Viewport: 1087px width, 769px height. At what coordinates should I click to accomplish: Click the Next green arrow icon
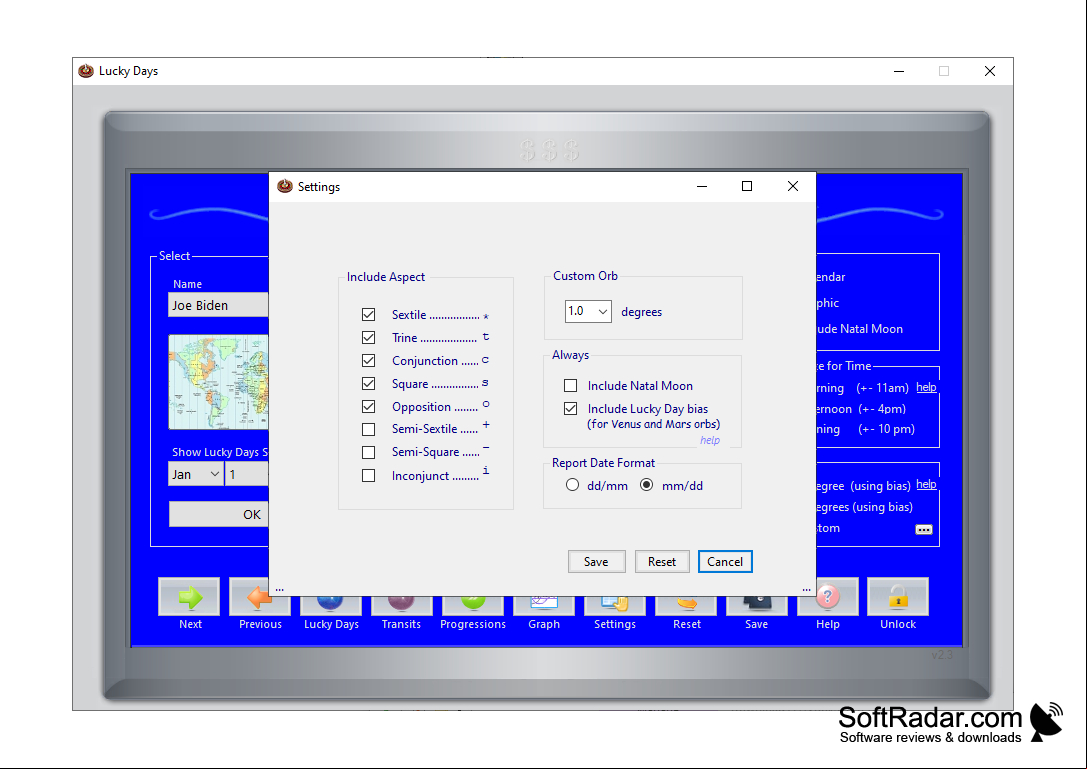pos(189,596)
